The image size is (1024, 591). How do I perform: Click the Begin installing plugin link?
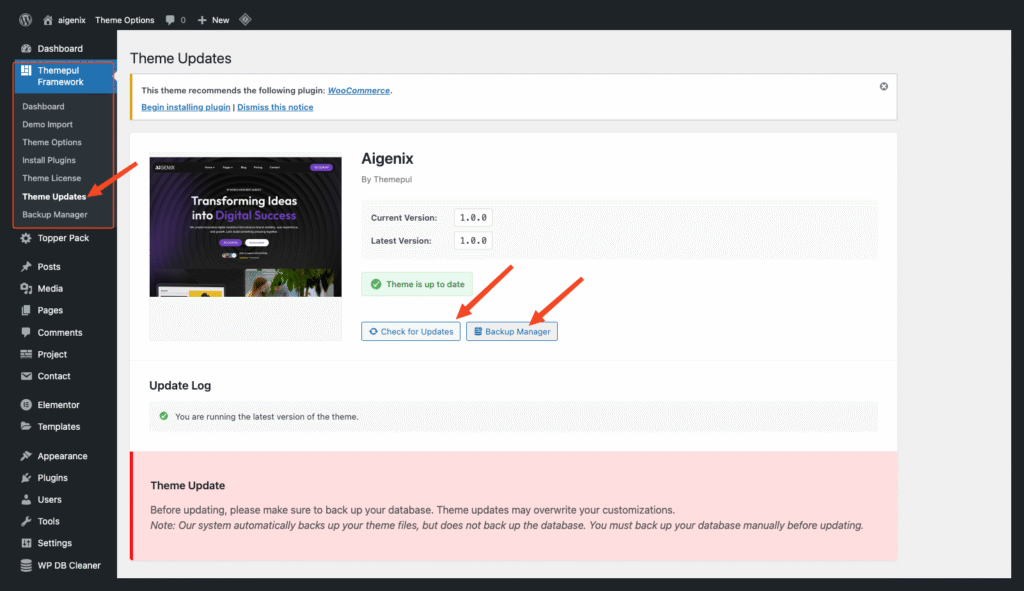tap(185, 107)
